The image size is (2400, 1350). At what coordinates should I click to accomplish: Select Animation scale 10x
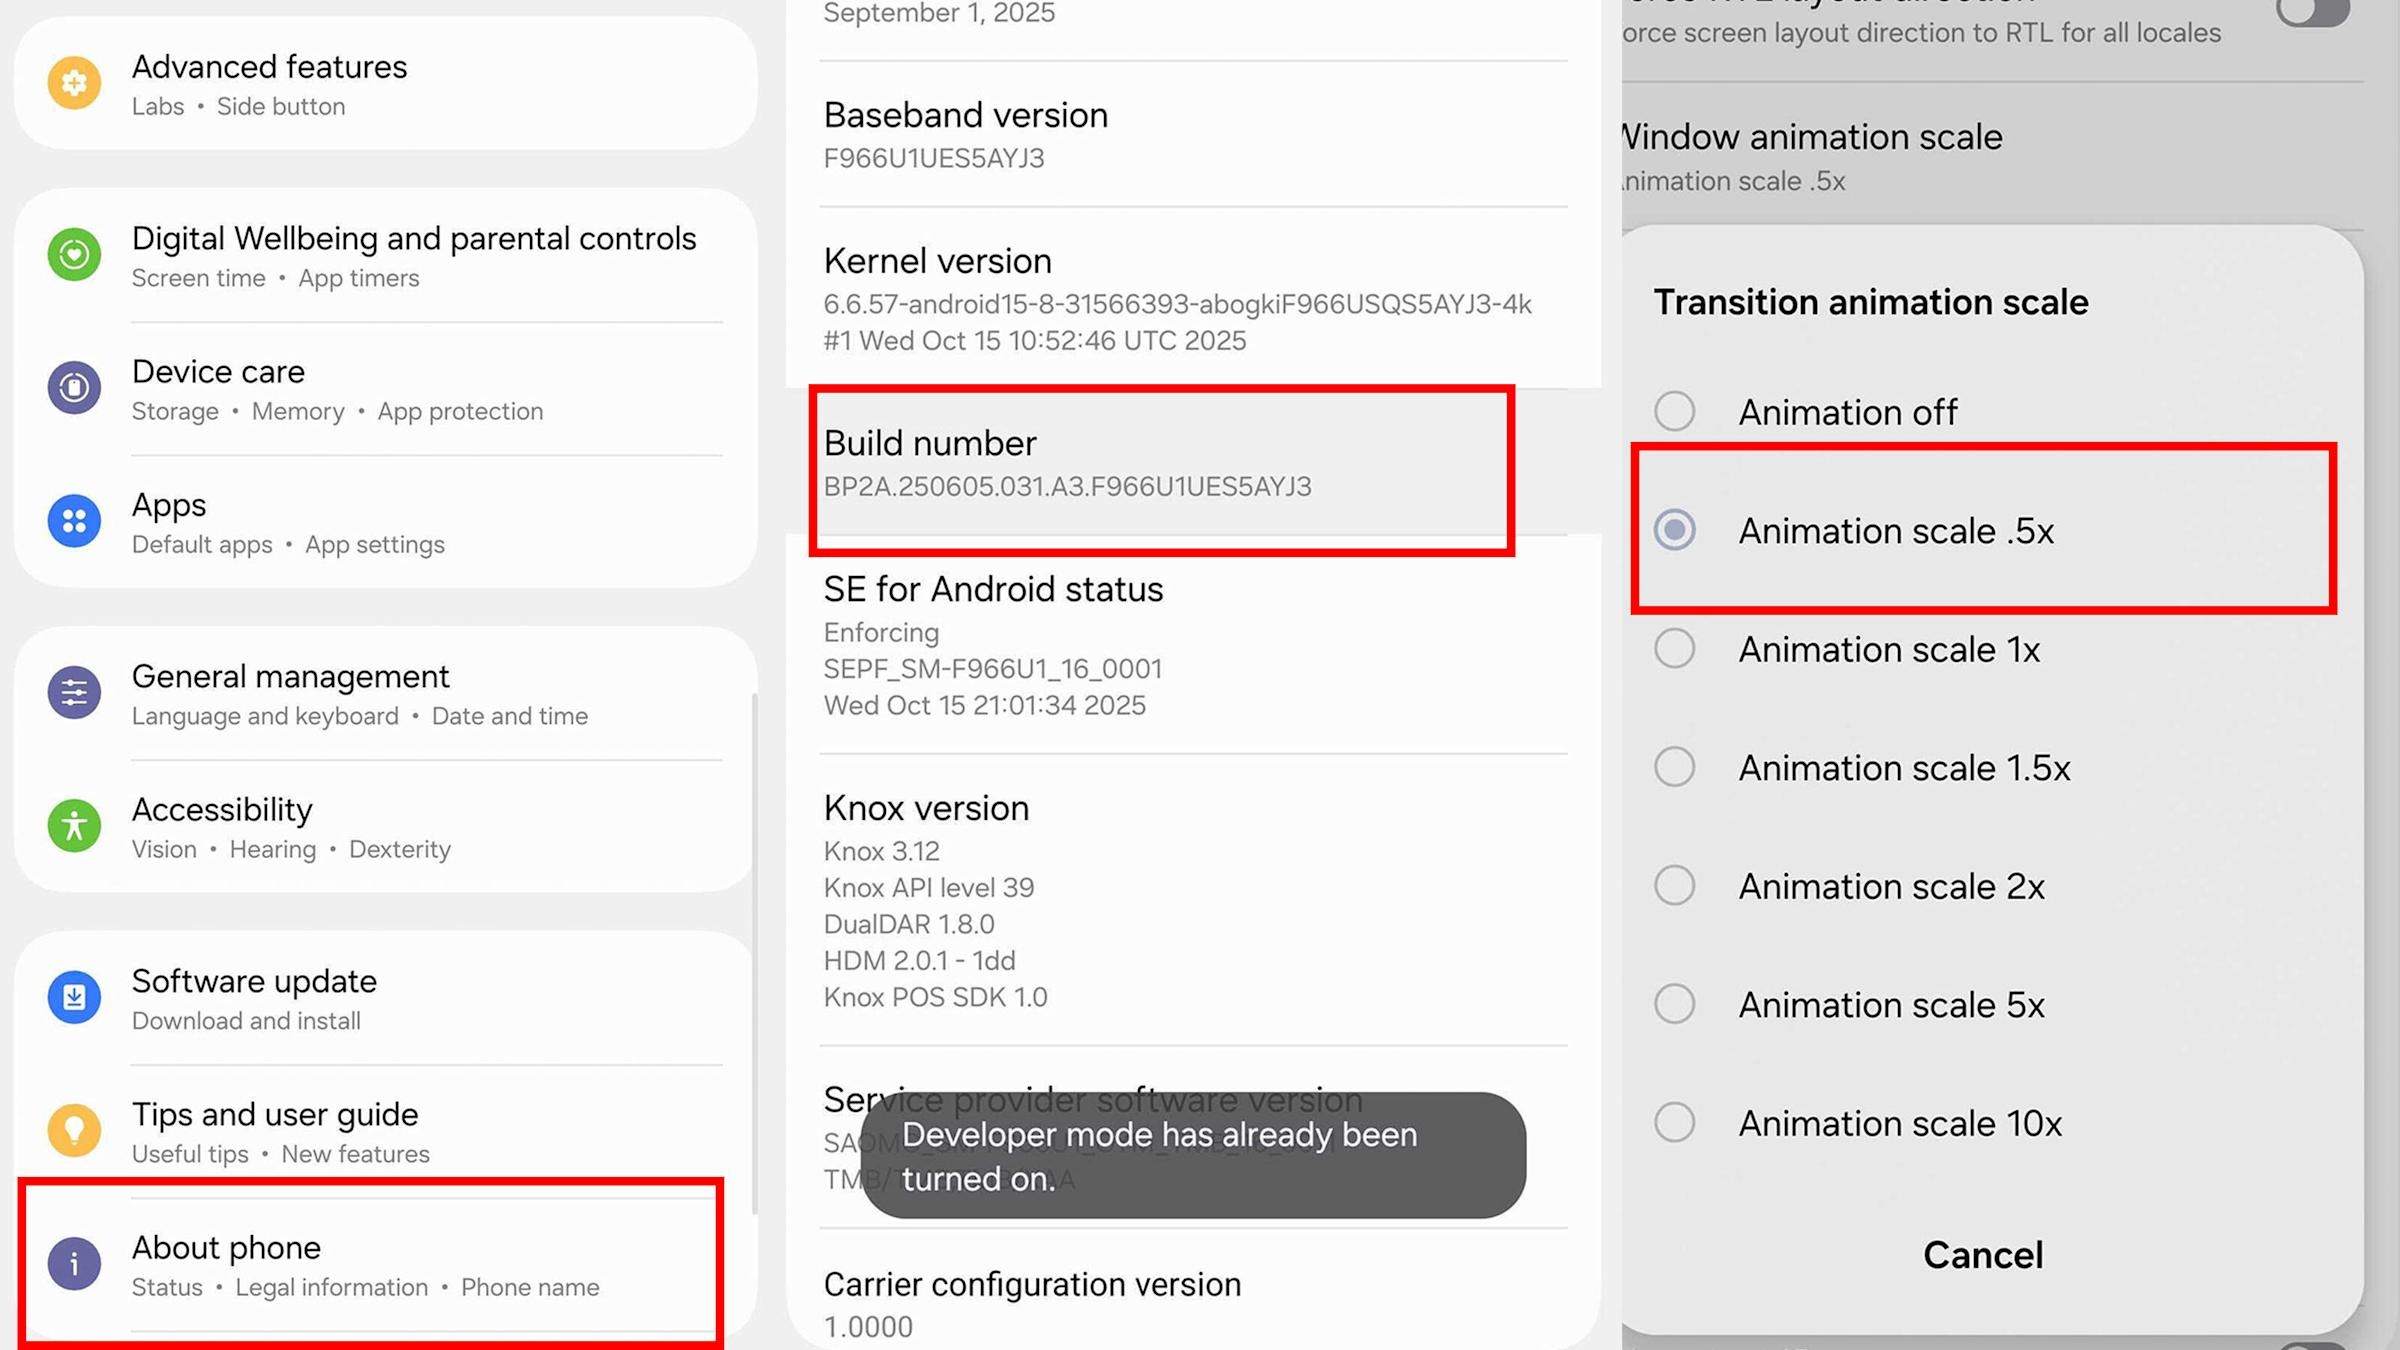pyautogui.click(x=1674, y=1122)
